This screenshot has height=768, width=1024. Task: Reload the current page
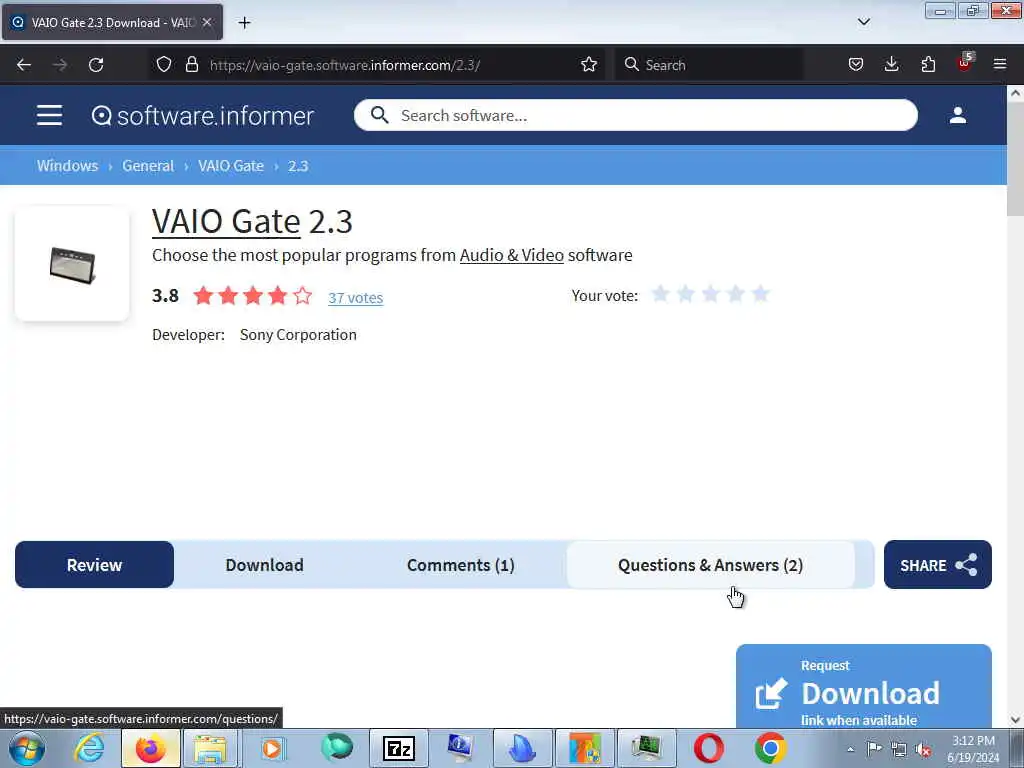point(96,65)
